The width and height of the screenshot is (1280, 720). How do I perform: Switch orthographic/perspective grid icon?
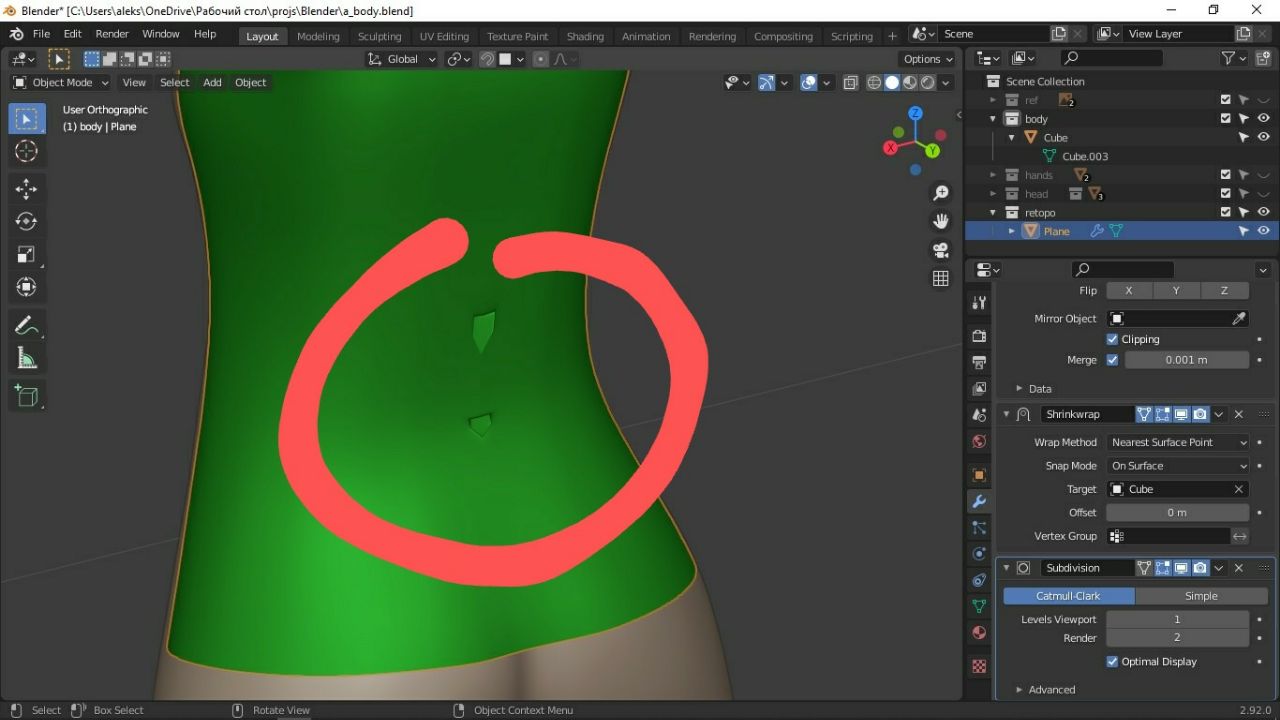pos(940,279)
